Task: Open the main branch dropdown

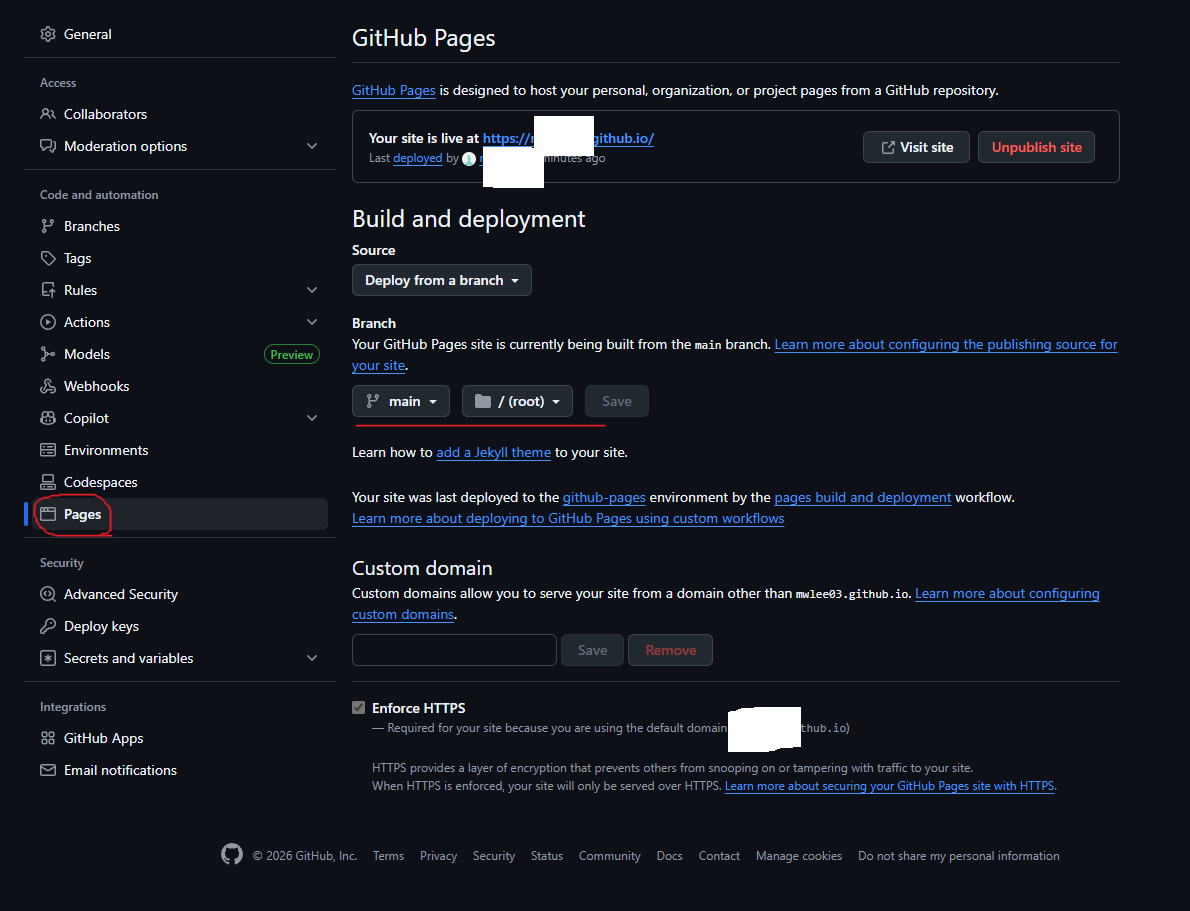Action: tap(401, 401)
